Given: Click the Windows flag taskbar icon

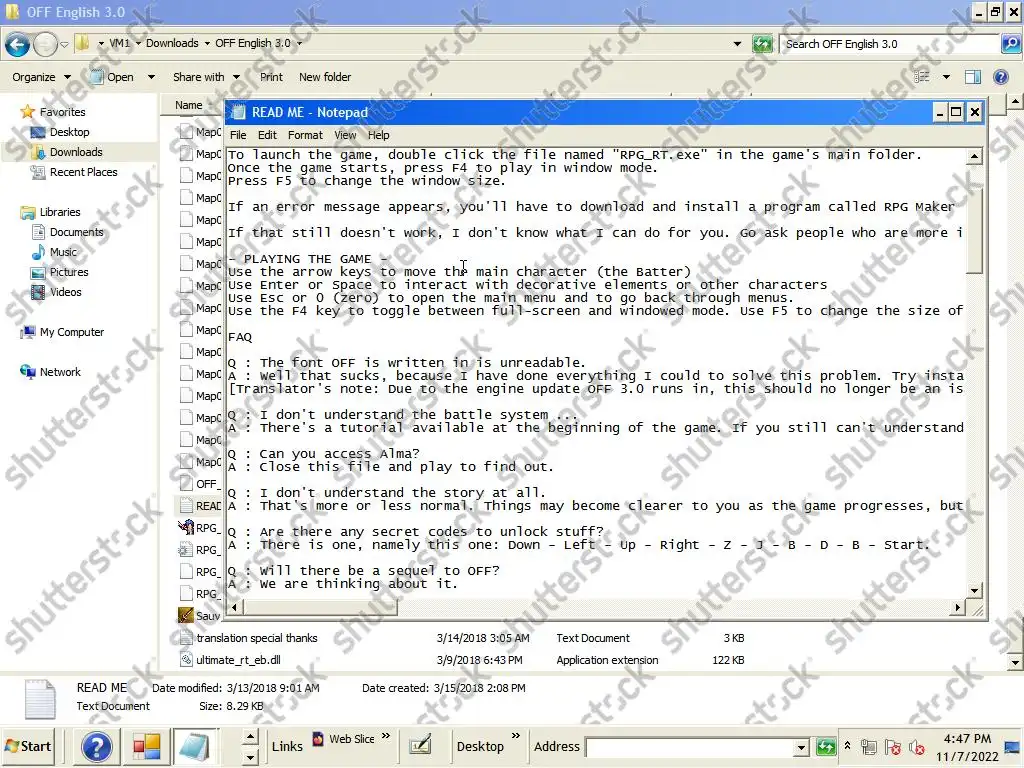Looking at the screenshot, I should pos(146,746).
